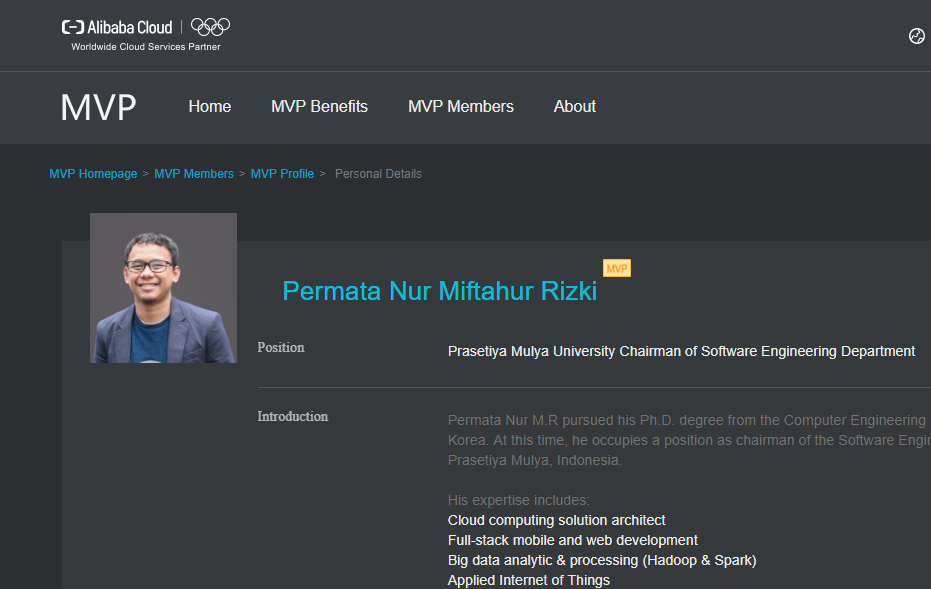Click the yellow MVP badge beside the name
Screen dimensions: 931x589
click(616, 268)
